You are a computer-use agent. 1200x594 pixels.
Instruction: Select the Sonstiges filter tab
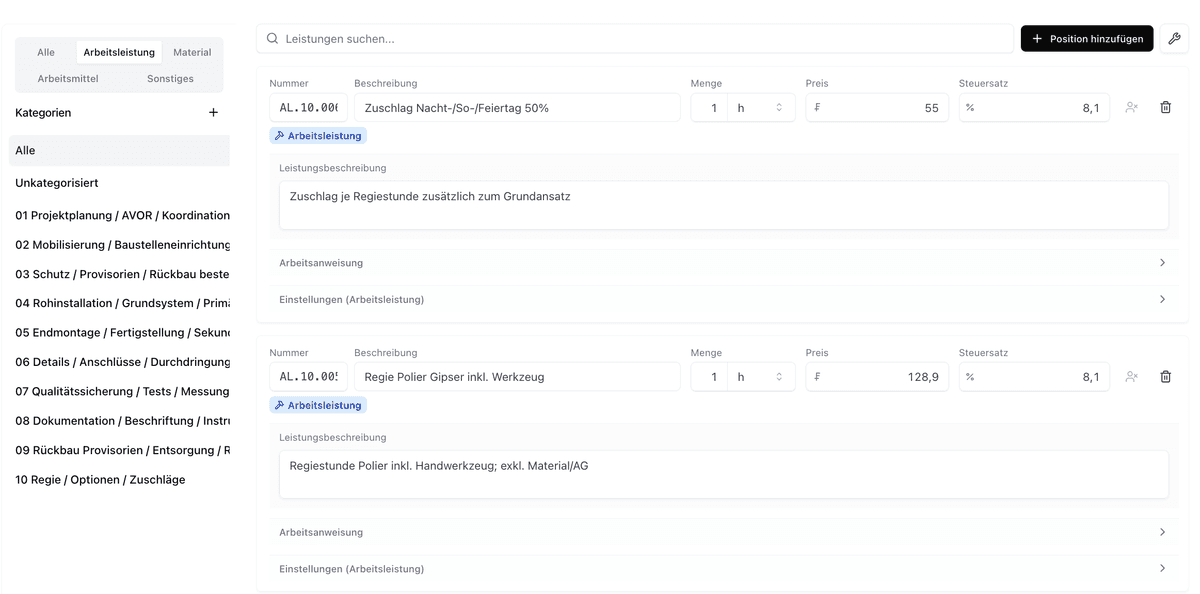pyautogui.click(x=170, y=78)
